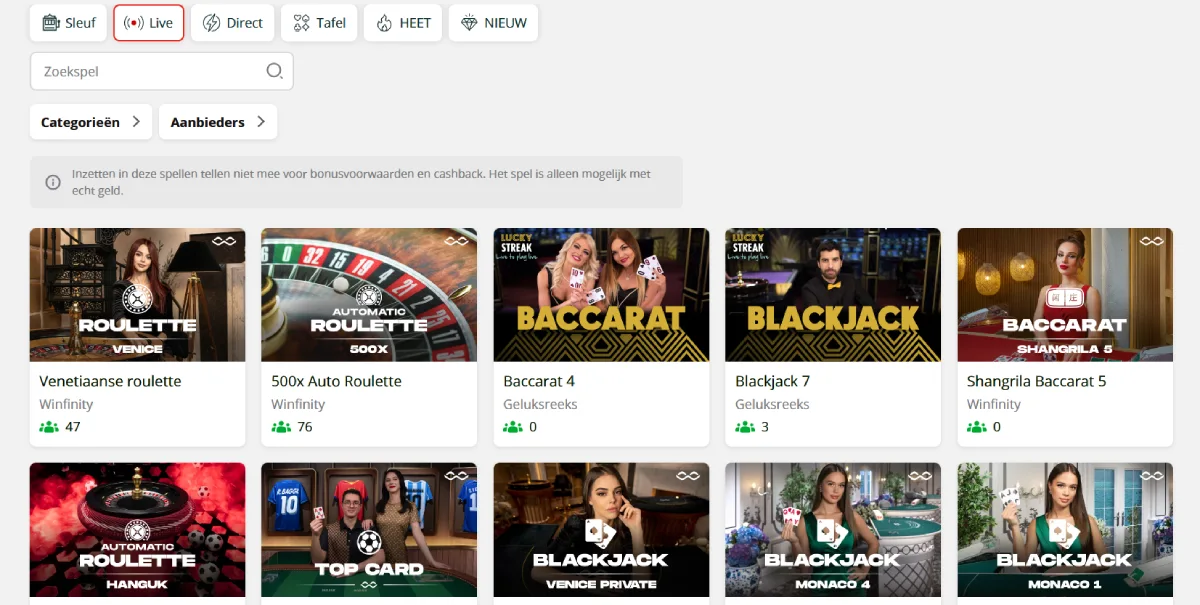Click the players icon under Blackjack 7
The width and height of the screenshot is (1200, 605).
click(x=745, y=427)
